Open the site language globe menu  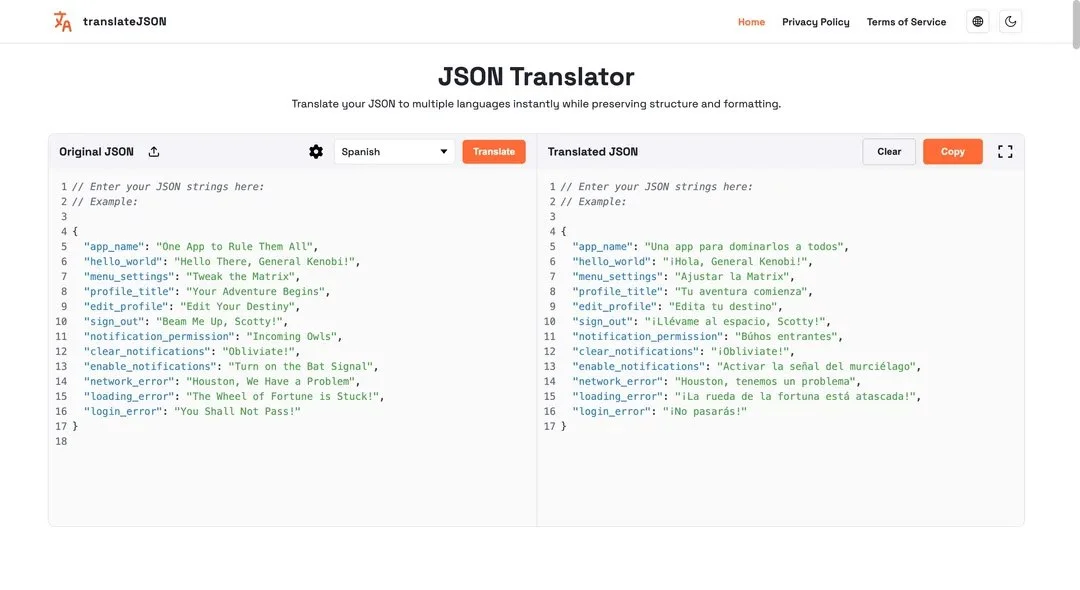[977, 22]
